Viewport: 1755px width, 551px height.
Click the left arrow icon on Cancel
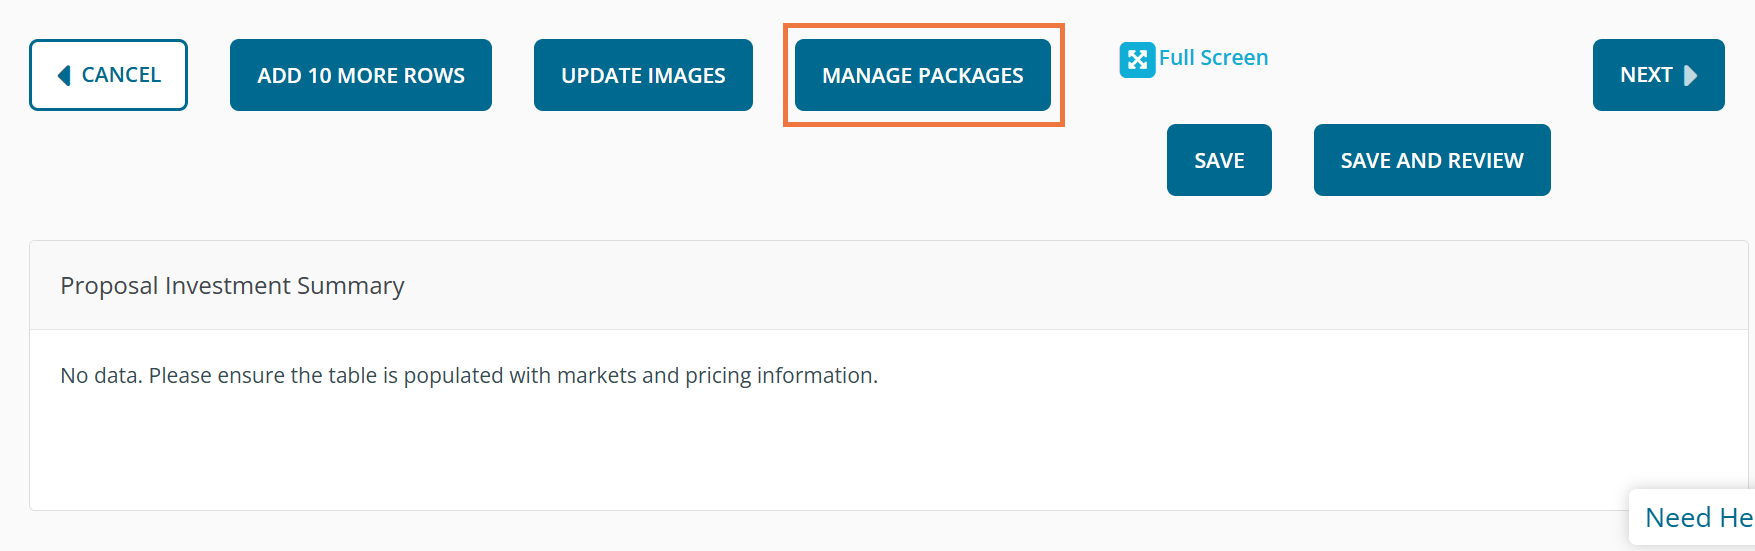65,75
